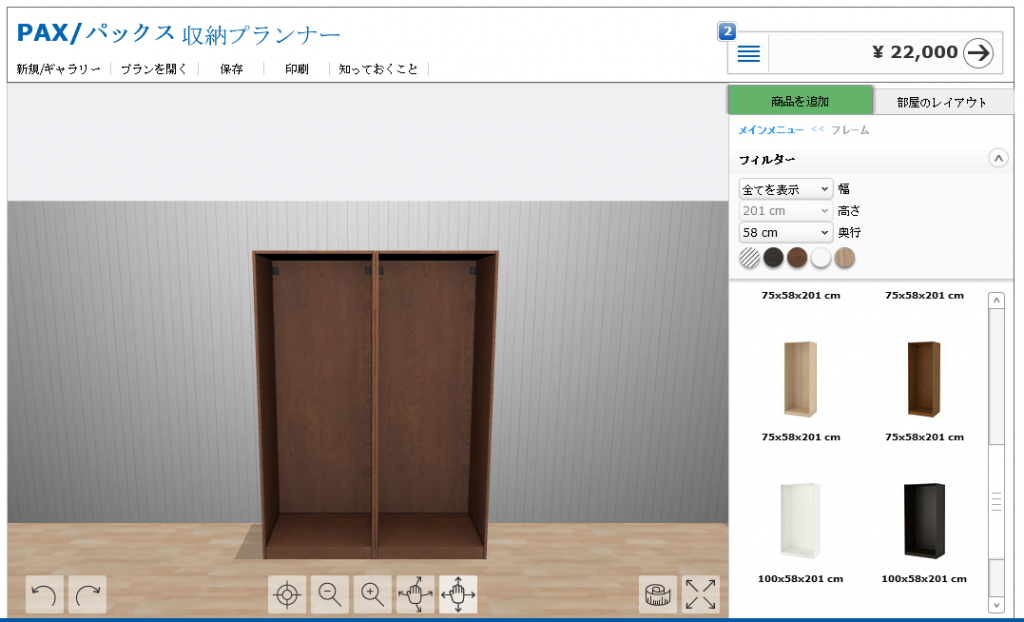This screenshot has width=1024, height=622.
Task: Click the product list scrollbar thumb
Action: point(996,502)
